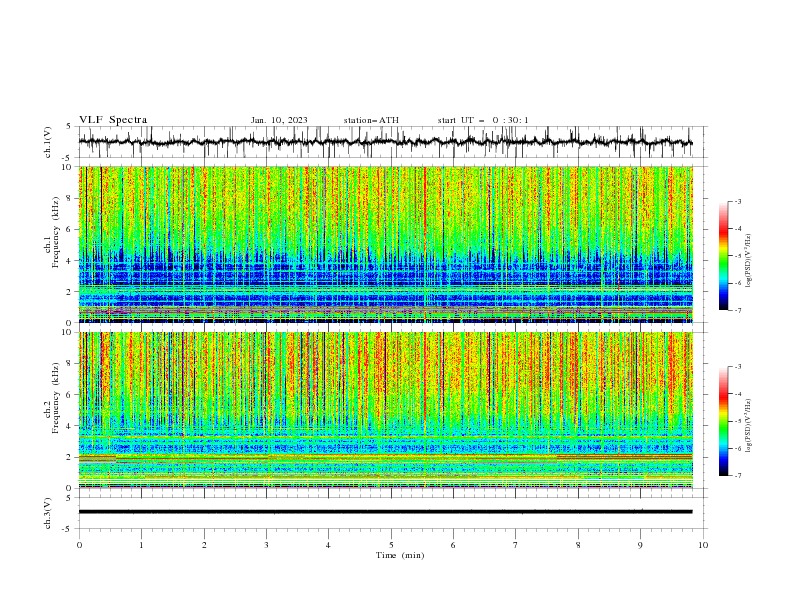Click the "VLF Spectra" plot title
This screenshot has width=792, height=612.
click(113, 120)
